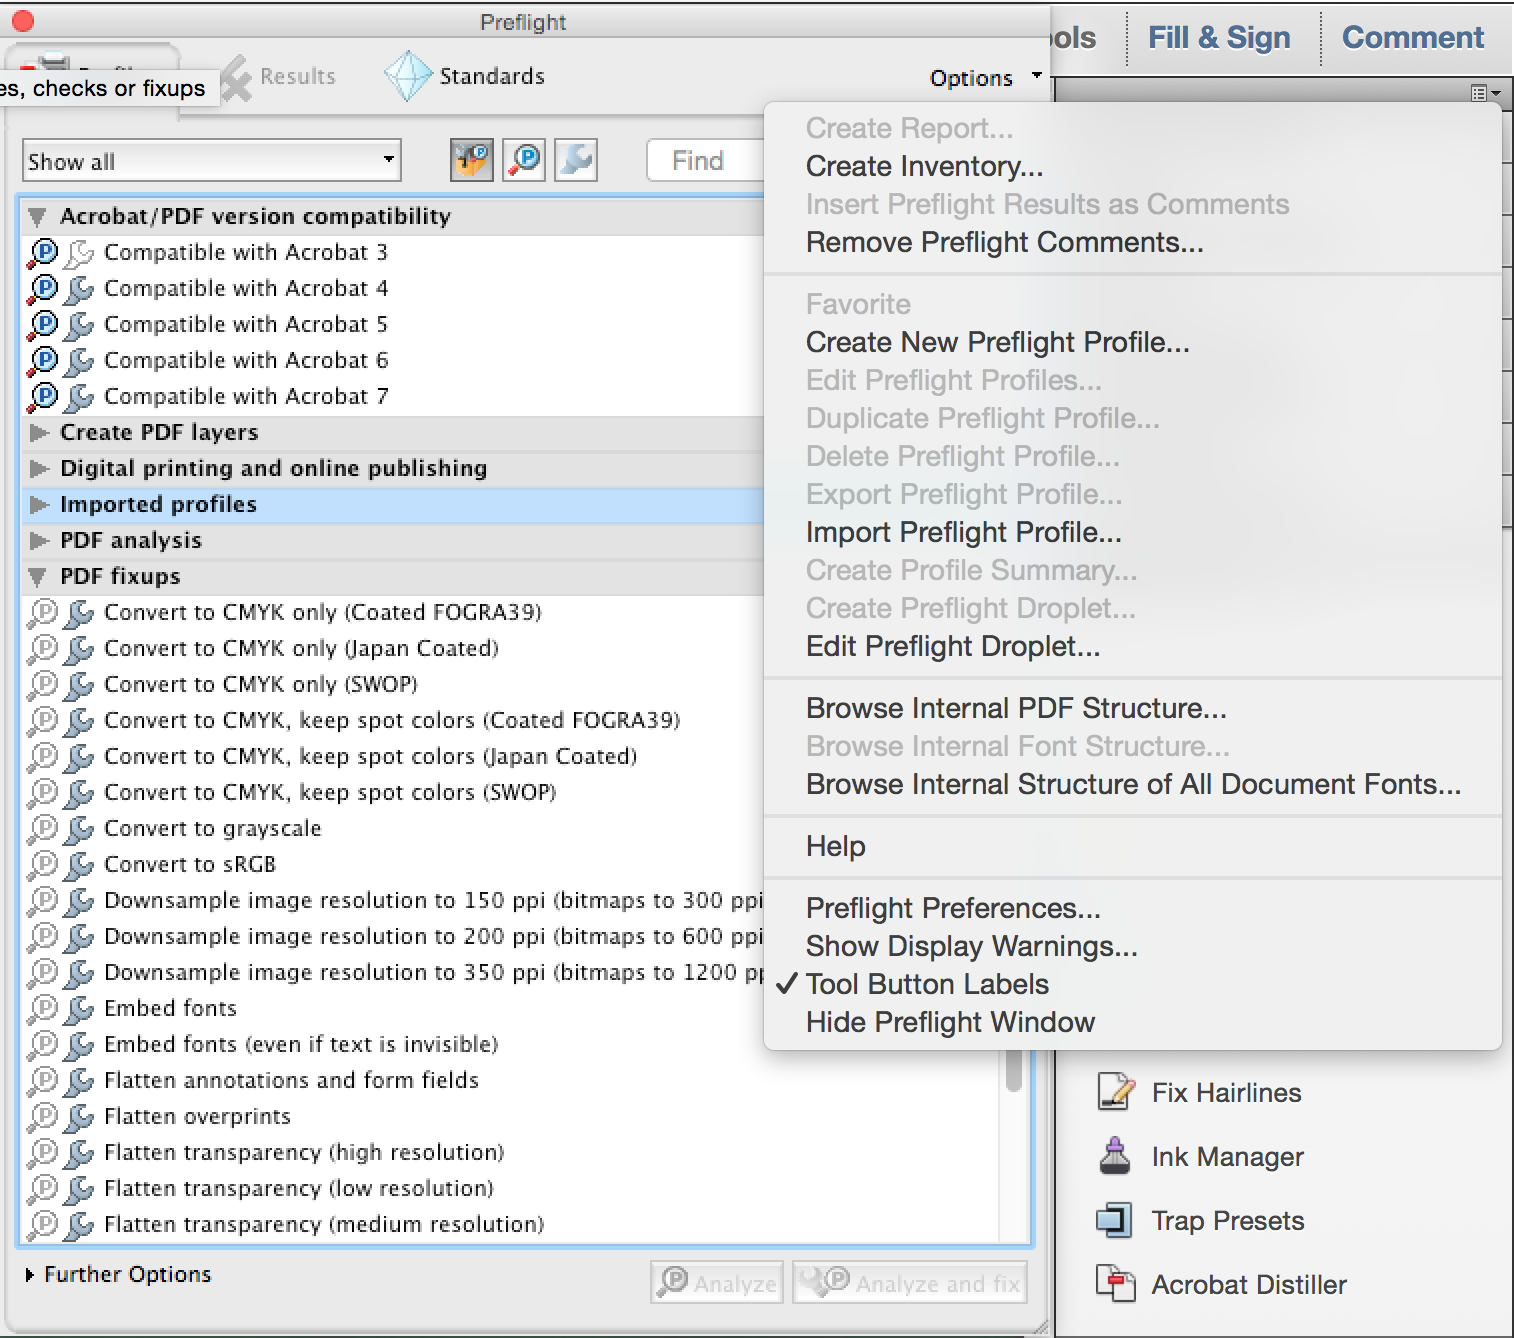
Task: Click the wrench icon beside Compatible with Acrobat 4
Action: pos(78,289)
